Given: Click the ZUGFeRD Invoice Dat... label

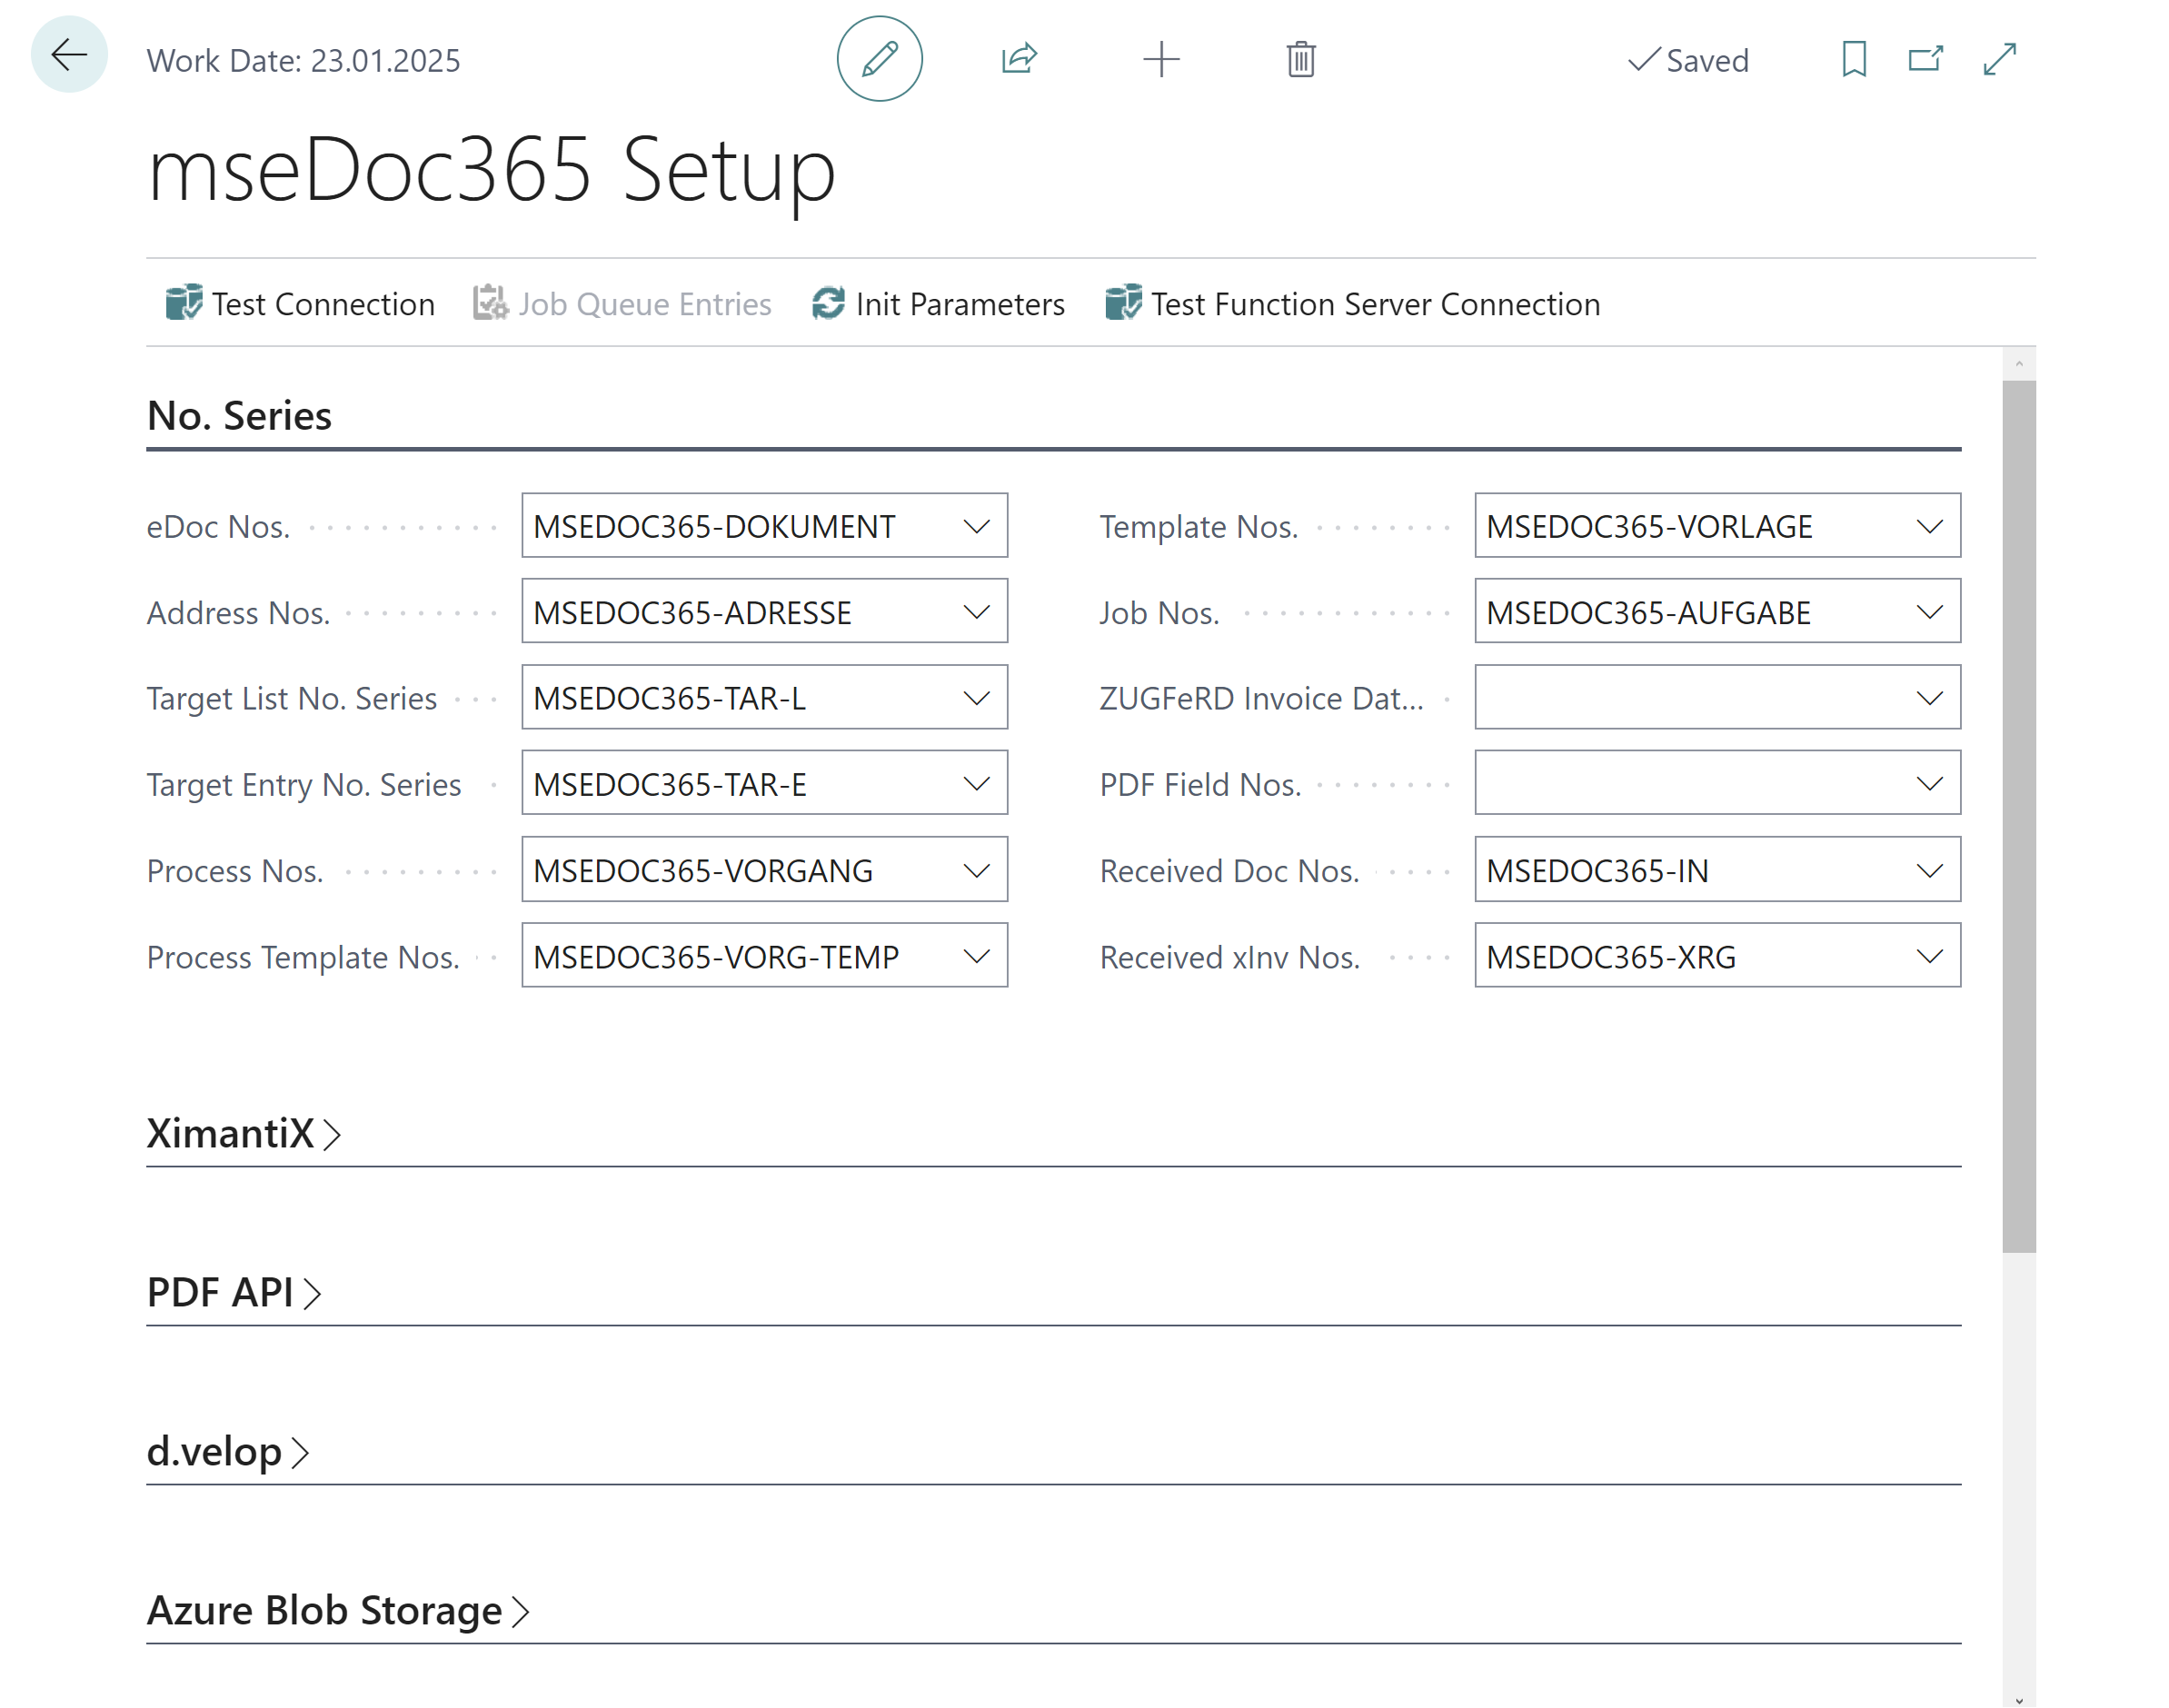Looking at the screenshot, I should pyautogui.click(x=1261, y=698).
